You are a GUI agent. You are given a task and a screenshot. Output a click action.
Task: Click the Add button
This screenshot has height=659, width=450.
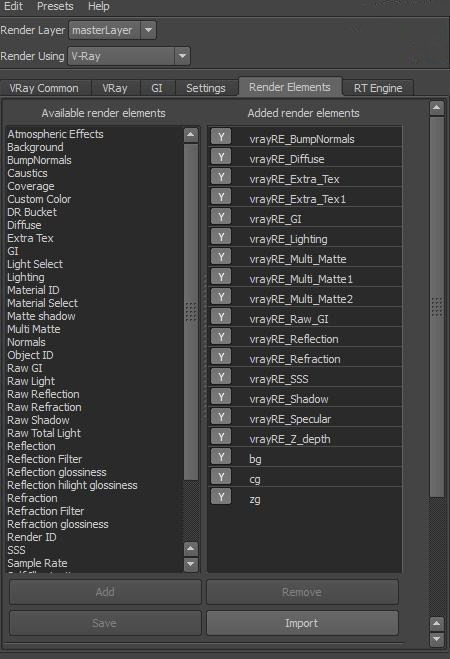pos(105,592)
